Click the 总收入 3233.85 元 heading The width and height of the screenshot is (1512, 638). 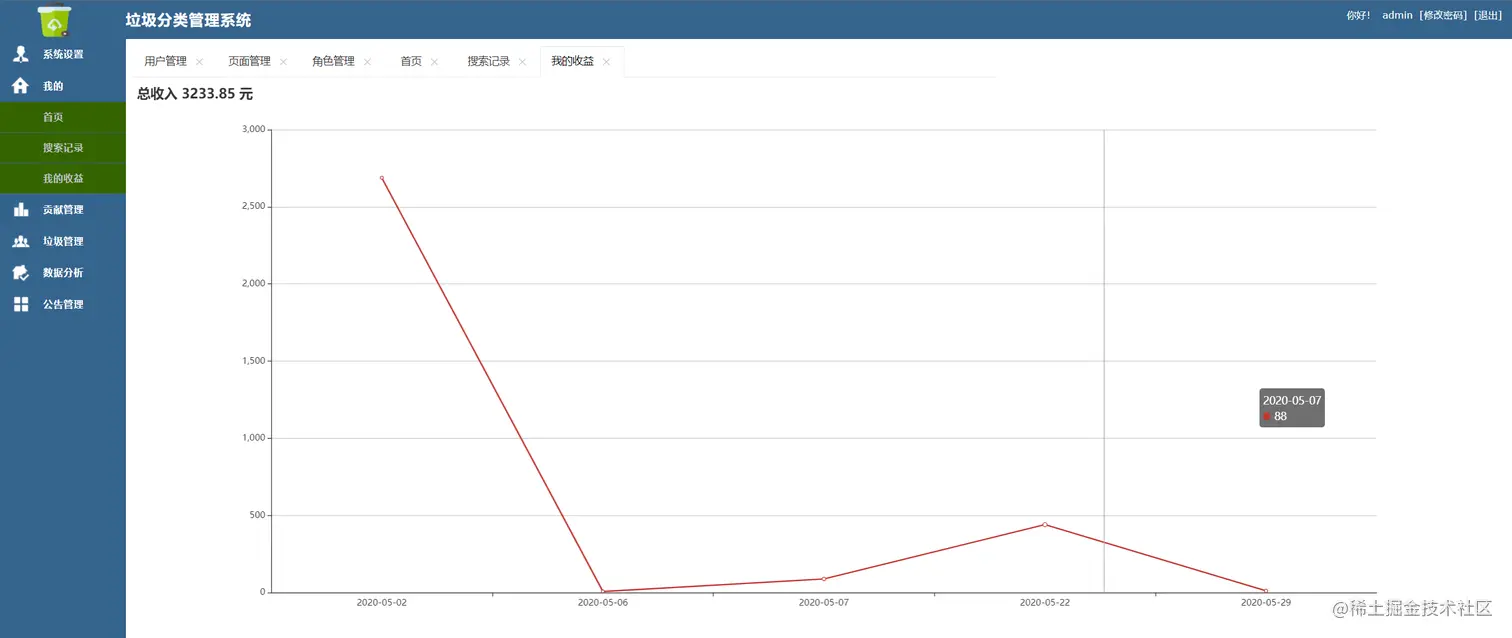pos(195,93)
